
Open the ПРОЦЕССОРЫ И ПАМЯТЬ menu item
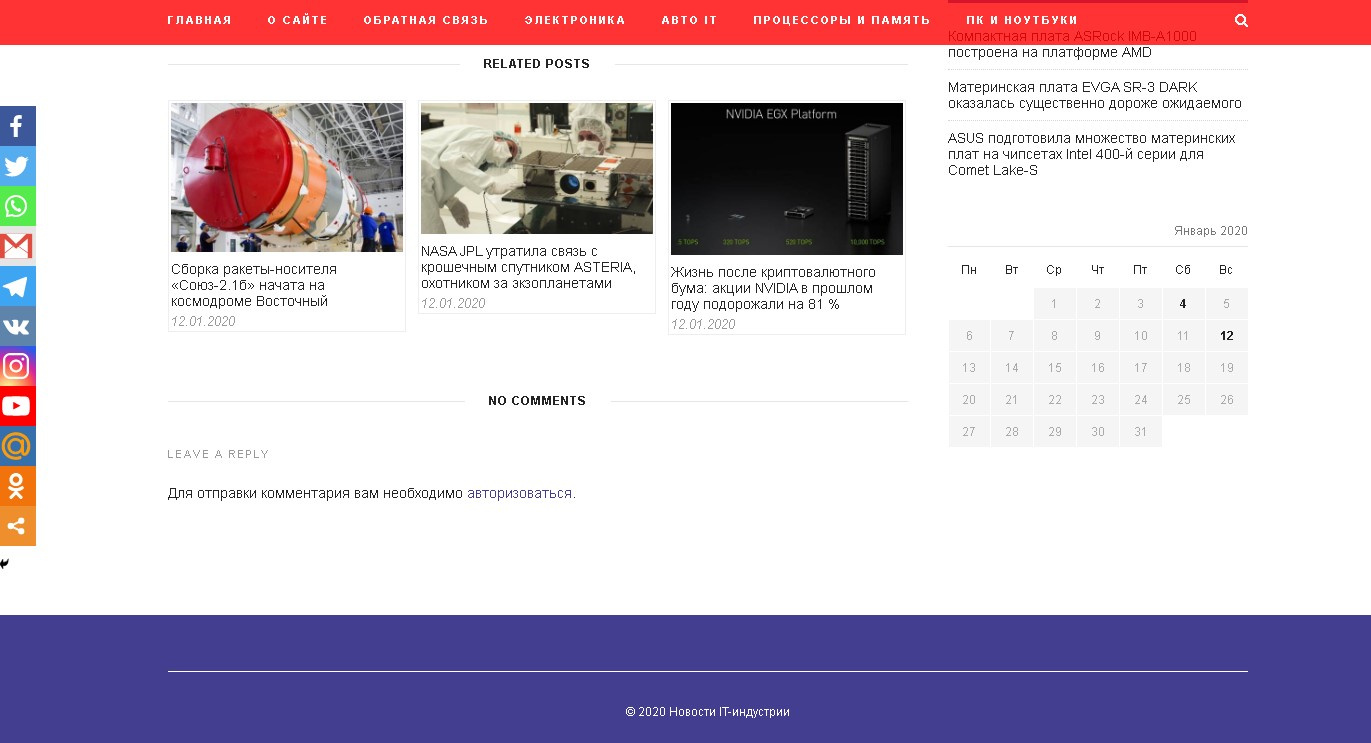[x=842, y=20]
